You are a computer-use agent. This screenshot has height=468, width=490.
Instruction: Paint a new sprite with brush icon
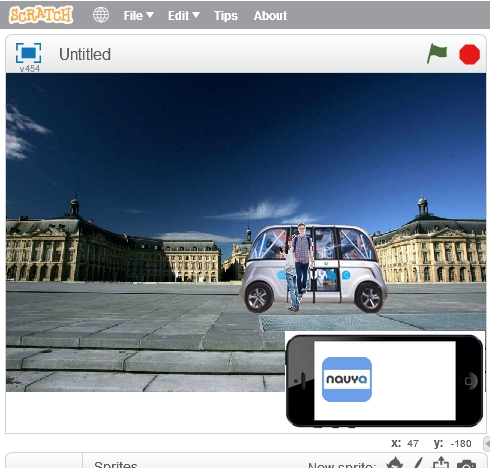pos(417,463)
